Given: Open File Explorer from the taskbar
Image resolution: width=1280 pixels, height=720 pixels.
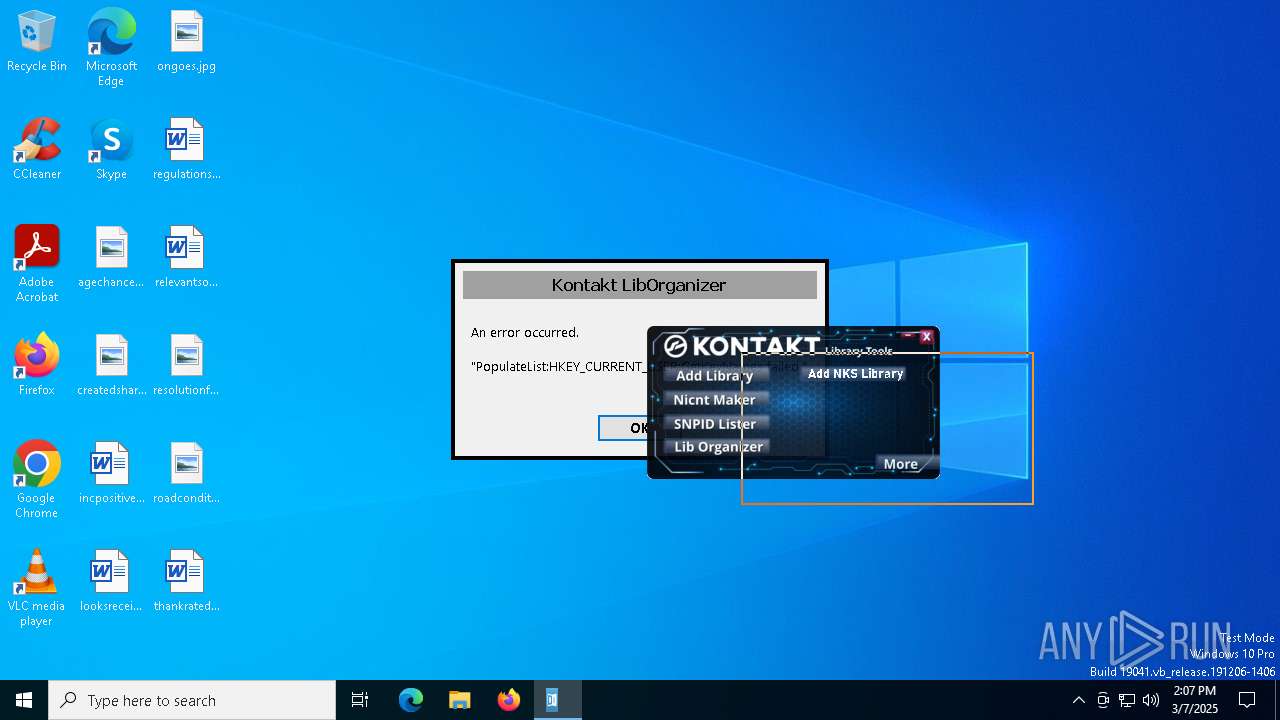Looking at the screenshot, I should (x=459, y=700).
